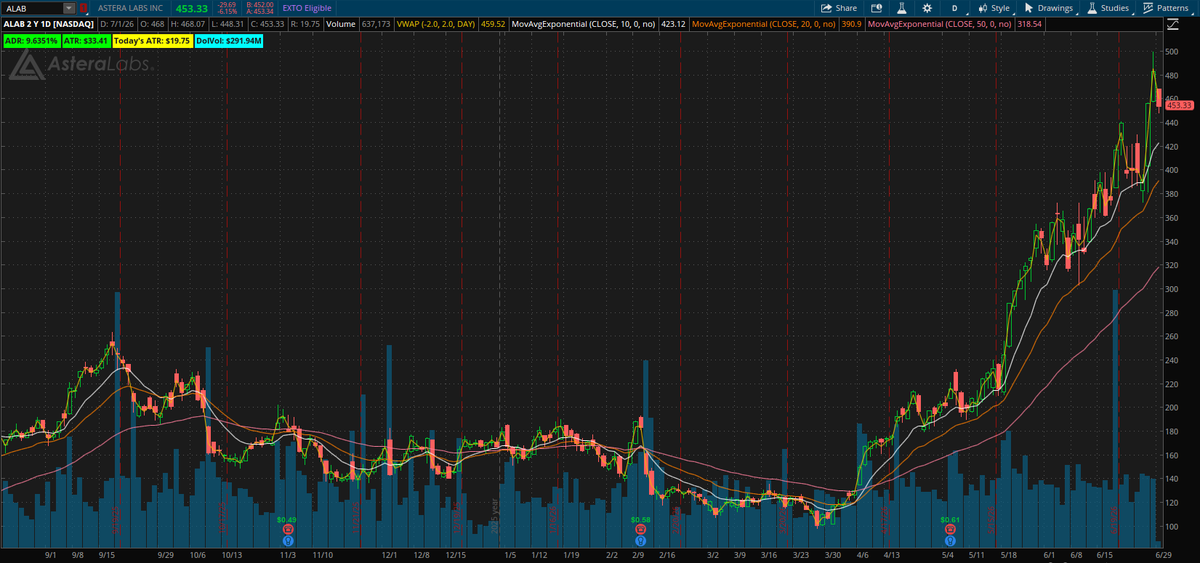
Task: Click the red symbol link icon
Action: (84, 7)
